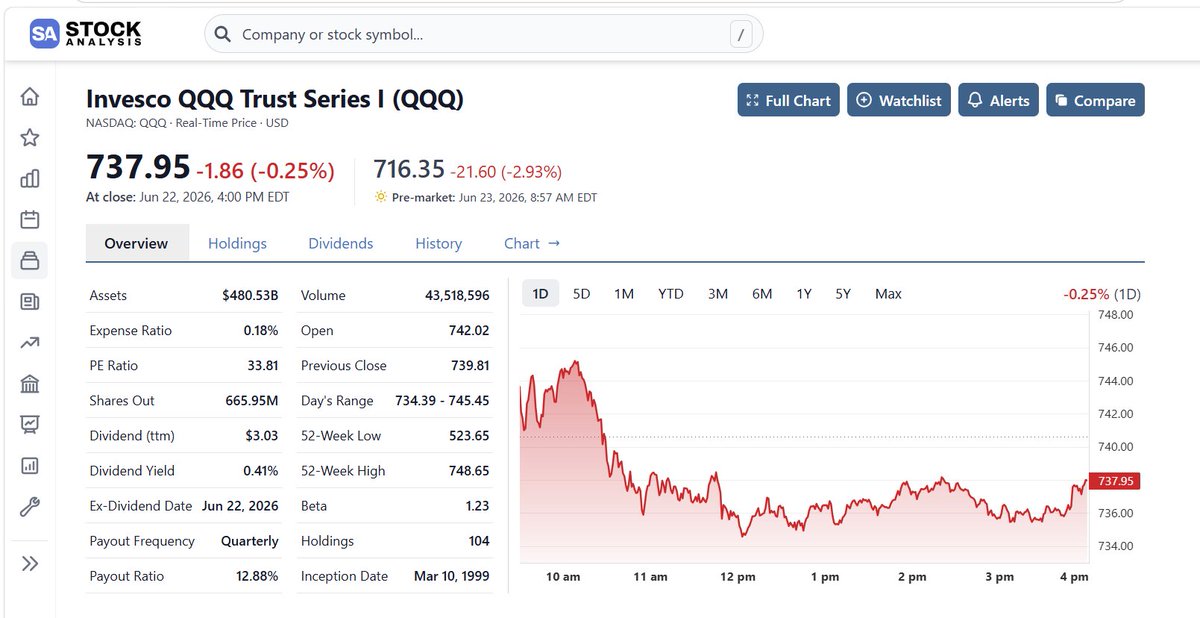The width and height of the screenshot is (1200, 618).
Task: Expand the sidebar with double chevron
Action: (30, 563)
